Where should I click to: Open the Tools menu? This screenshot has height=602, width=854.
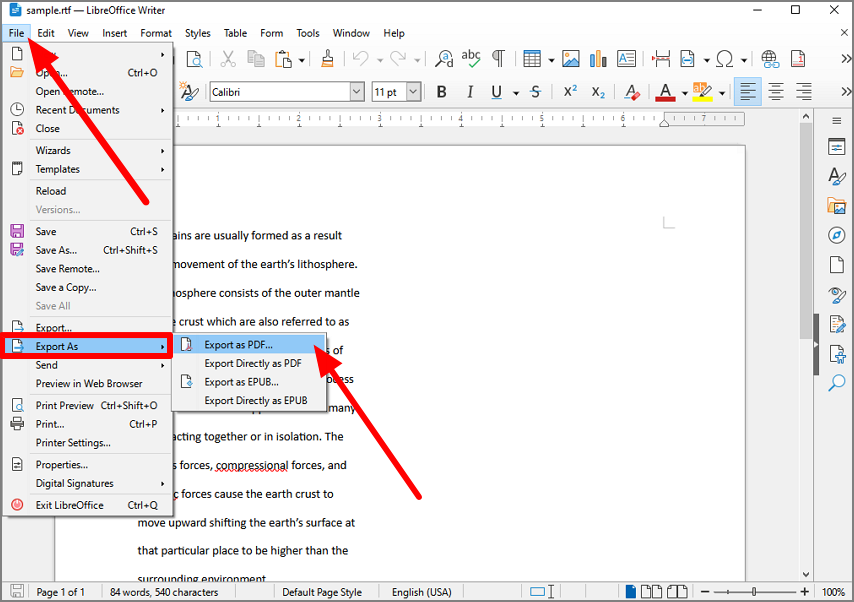[x=308, y=33]
